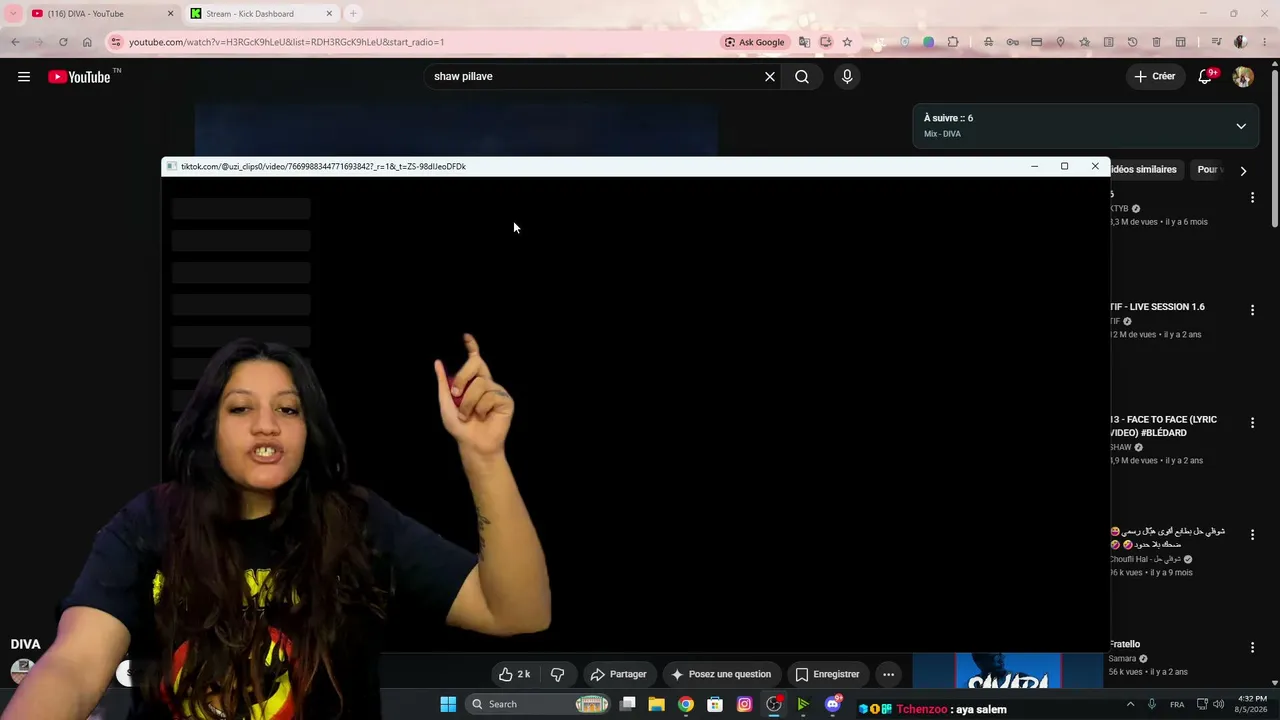
Task: Open options for the FACE TO FACE lyric video
Action: (x=1252, y=423)
